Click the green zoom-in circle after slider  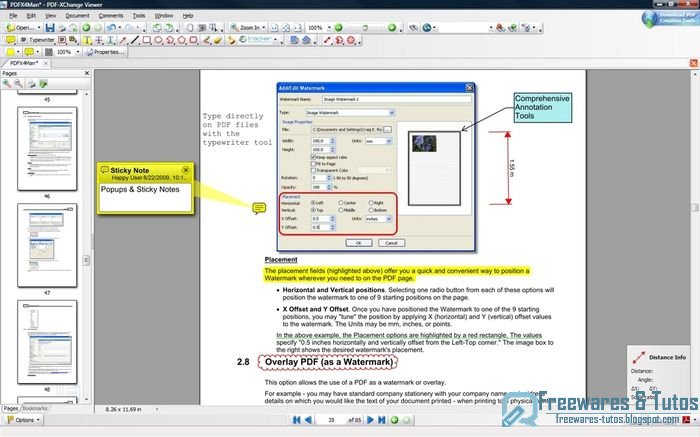pyautogui.click(x=392, y=28)
